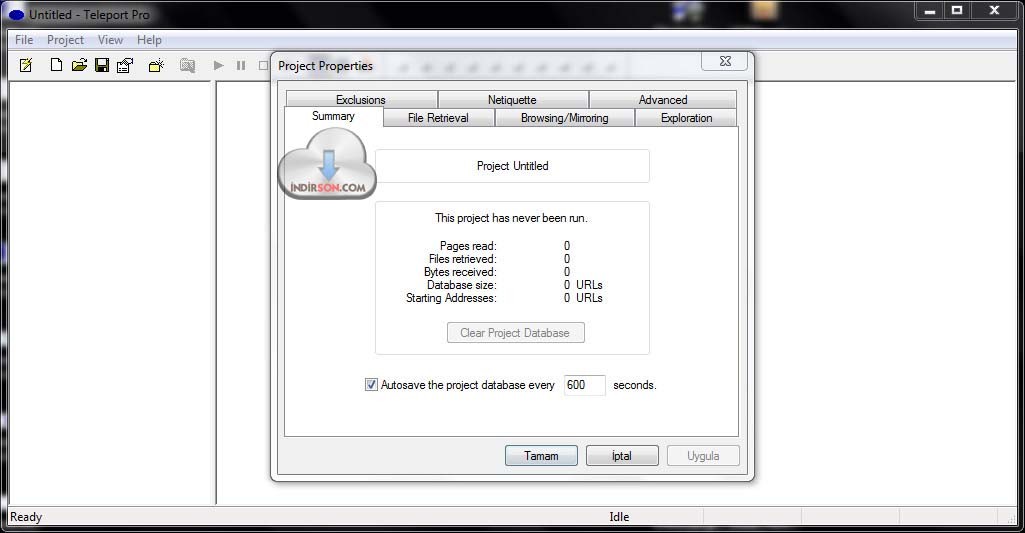1025x533 pixels.
Task: Save the project using the floppy disk icon
Action: tap(102, 65)
